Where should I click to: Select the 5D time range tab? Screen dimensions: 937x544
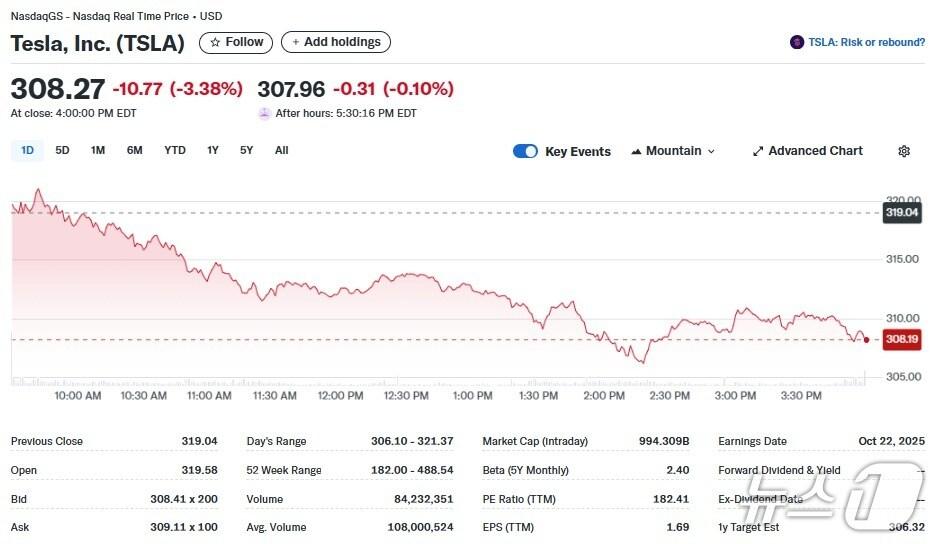point(62,150)
